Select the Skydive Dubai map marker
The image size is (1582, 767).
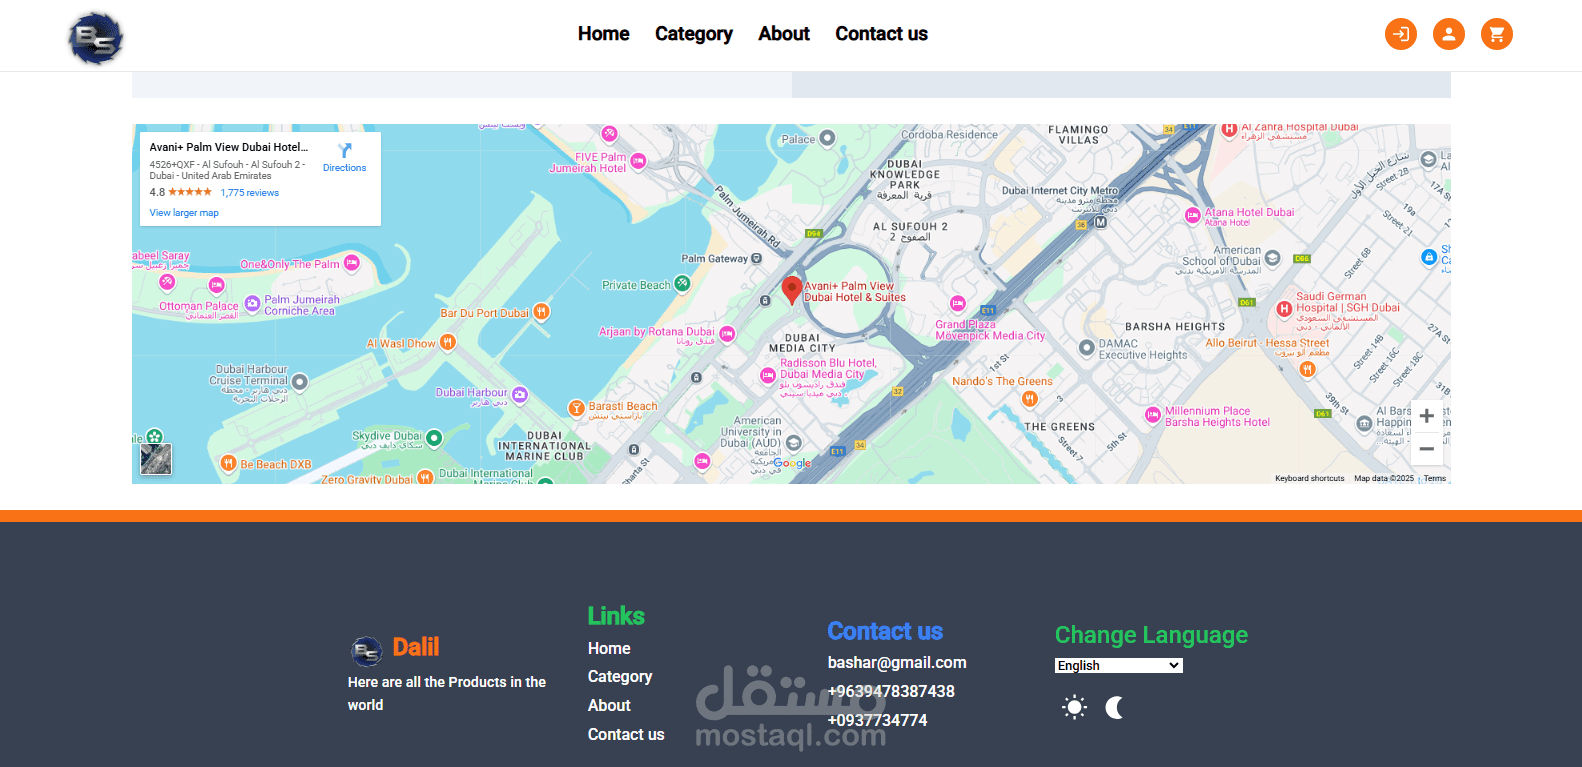click(x=434, y=438)
